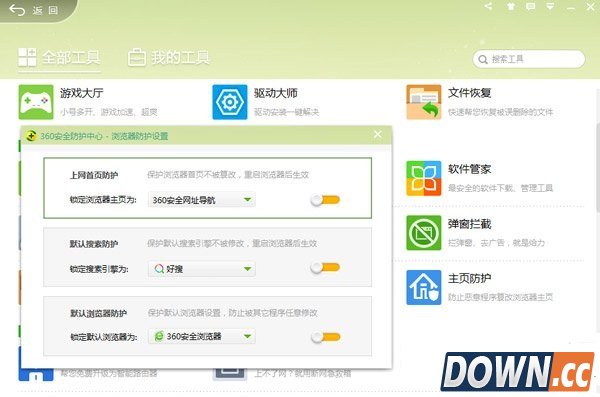600x397 pixels.
Task: Click the skin shirt icon in title bar
Action: [511, 6]
